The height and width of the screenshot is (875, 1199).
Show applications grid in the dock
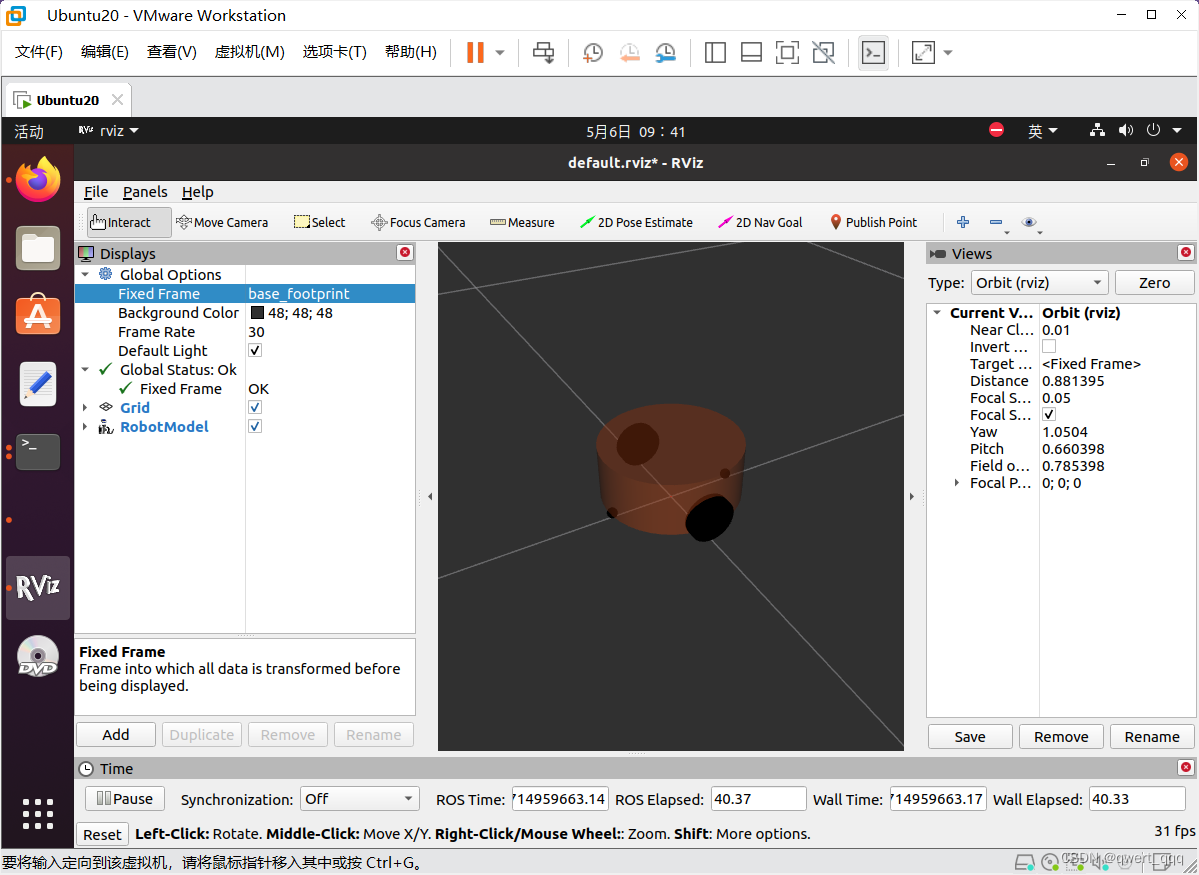pyautogui.click(x=37, y=814)
